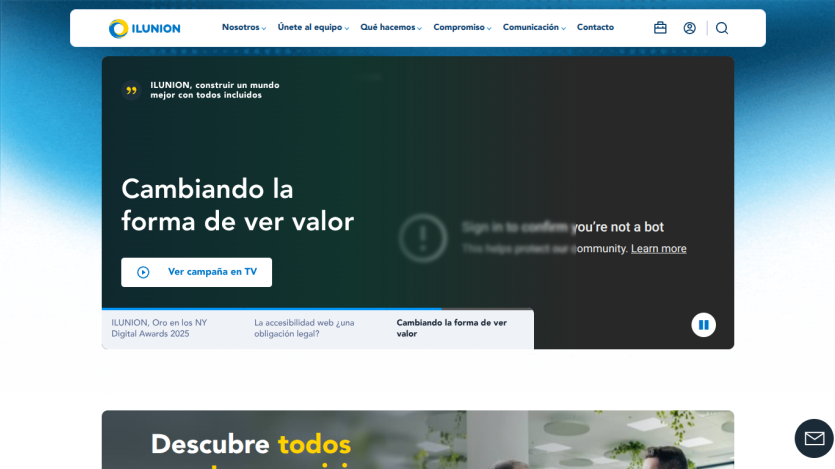The height and width of the screenshot is (469, 835).
Task: Pause the hero carousel
Action: tap(703, 325)
